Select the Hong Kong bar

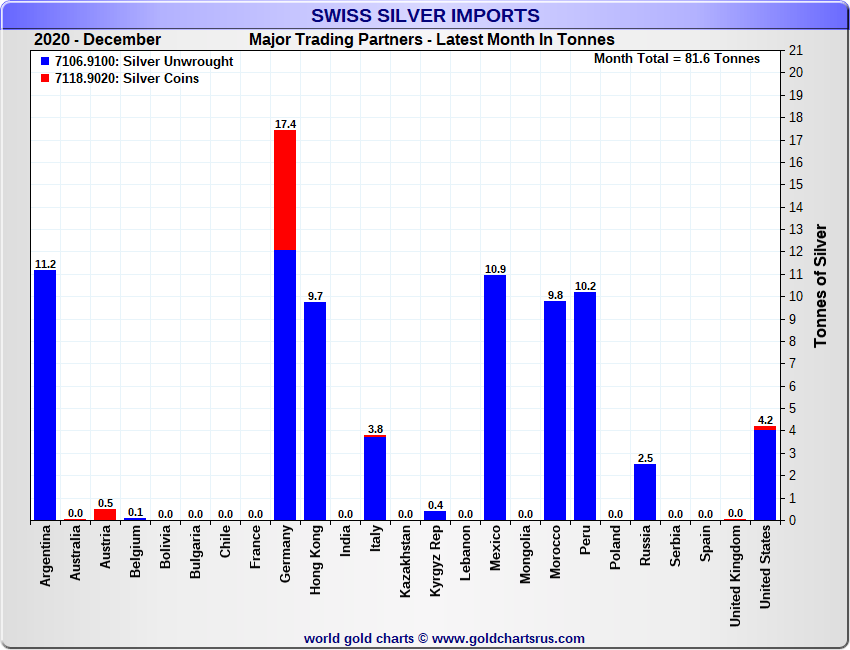click(315, 411)
